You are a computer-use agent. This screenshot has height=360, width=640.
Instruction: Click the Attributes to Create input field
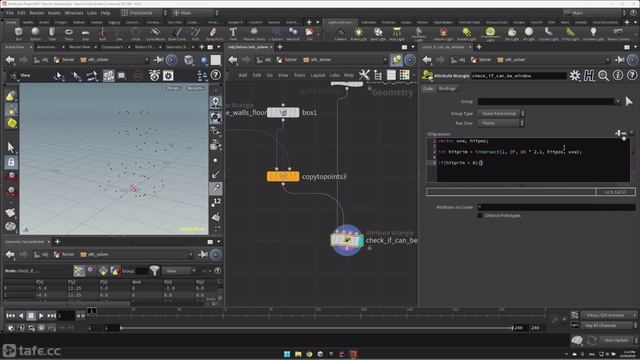click(x=556, y=207)
